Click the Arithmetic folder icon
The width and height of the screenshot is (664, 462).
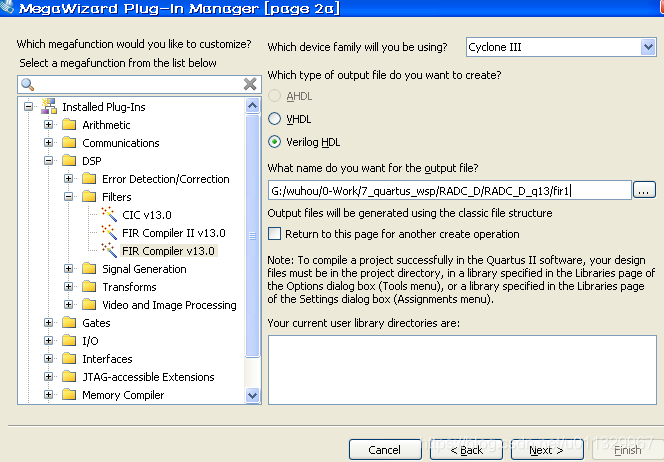coord(69,124)
